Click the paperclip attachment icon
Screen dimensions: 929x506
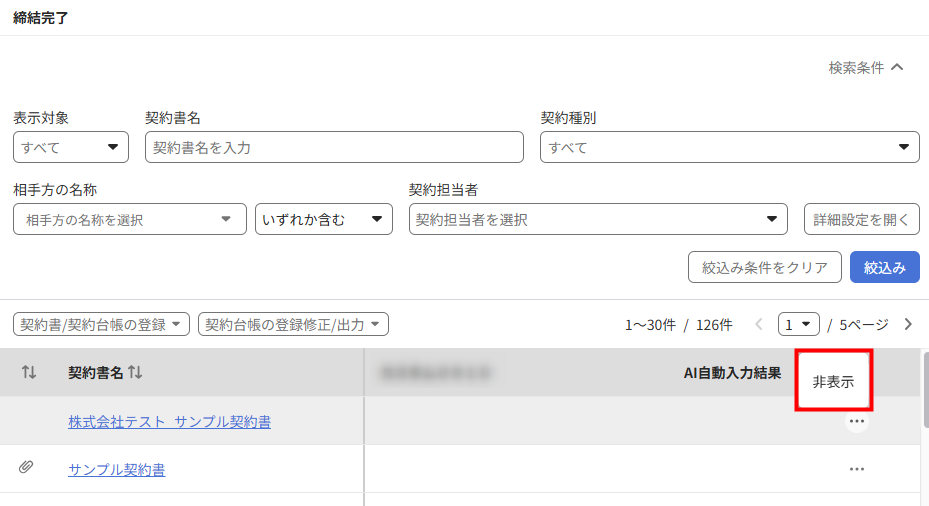(26, 468)
